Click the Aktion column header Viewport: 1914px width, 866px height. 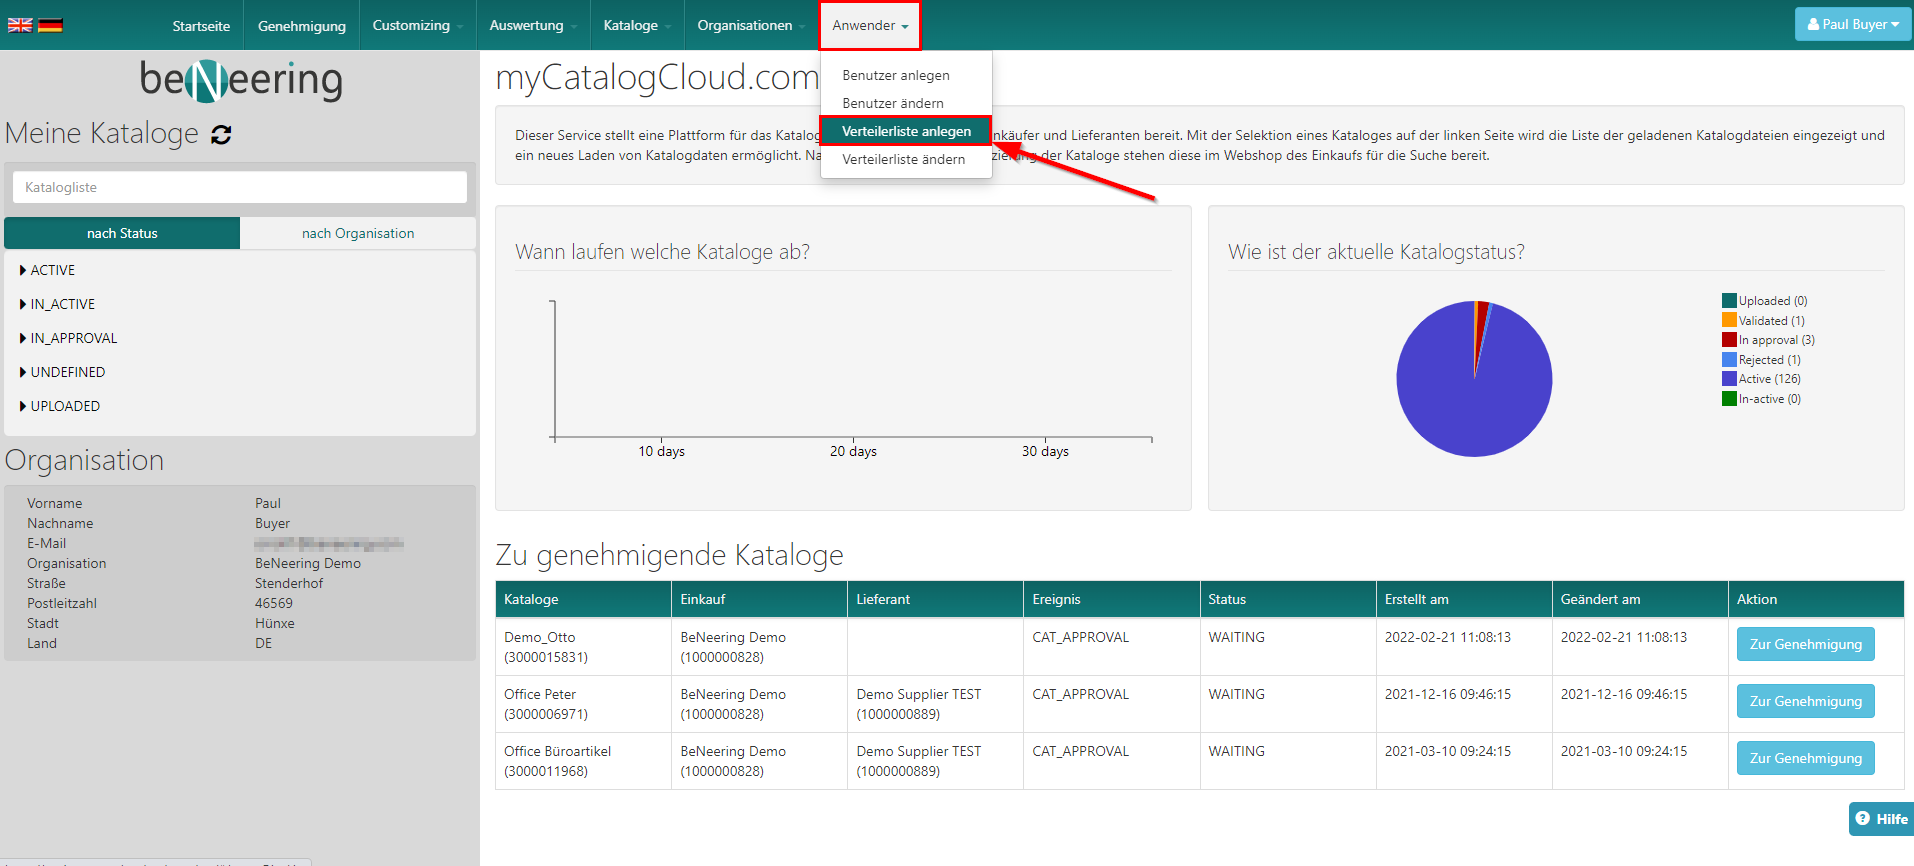pyautogui.click(x=1816, y=599)
